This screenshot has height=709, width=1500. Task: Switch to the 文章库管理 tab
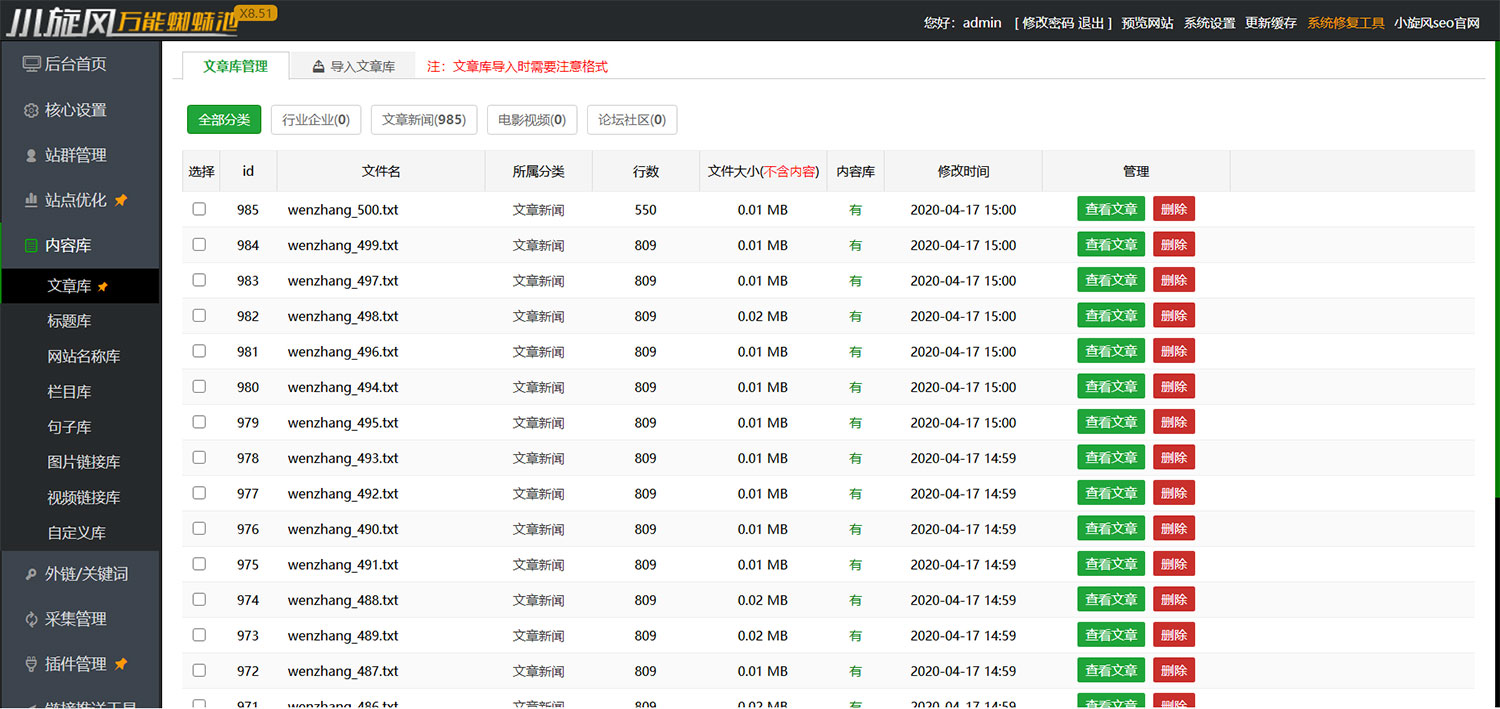(x=236, y=66)
